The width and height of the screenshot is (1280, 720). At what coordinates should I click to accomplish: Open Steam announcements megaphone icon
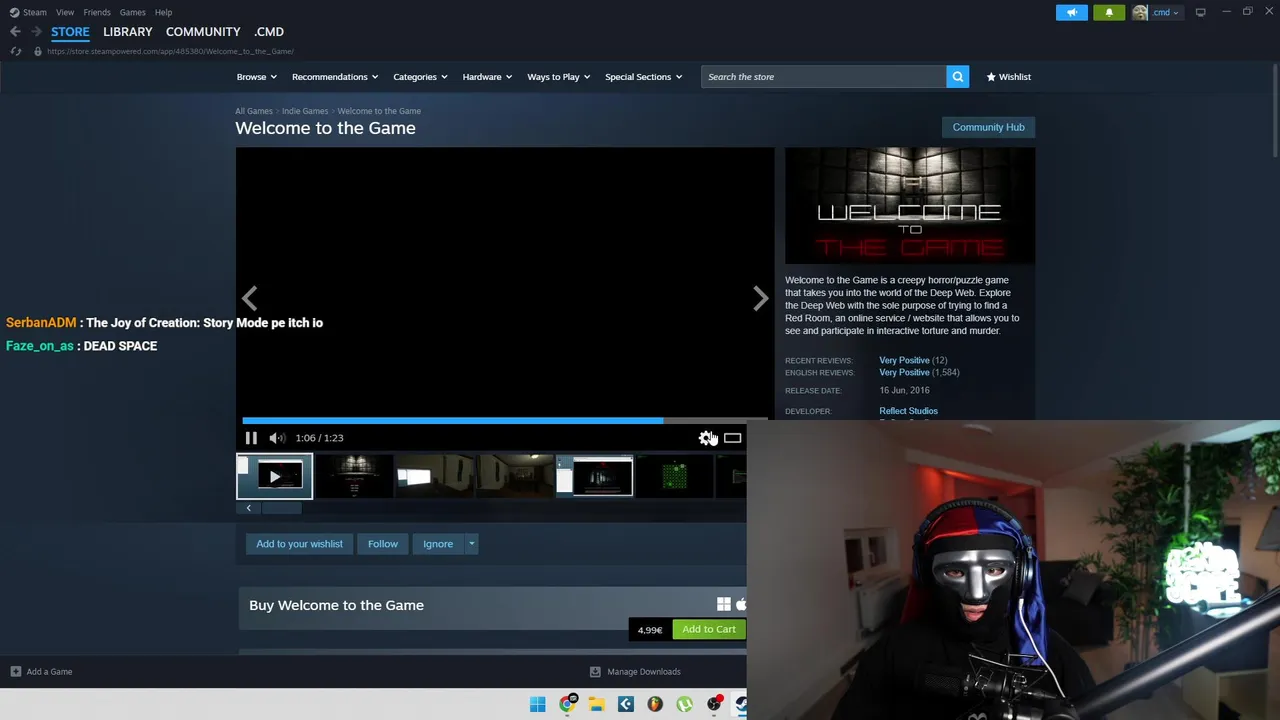(1071, 12)
